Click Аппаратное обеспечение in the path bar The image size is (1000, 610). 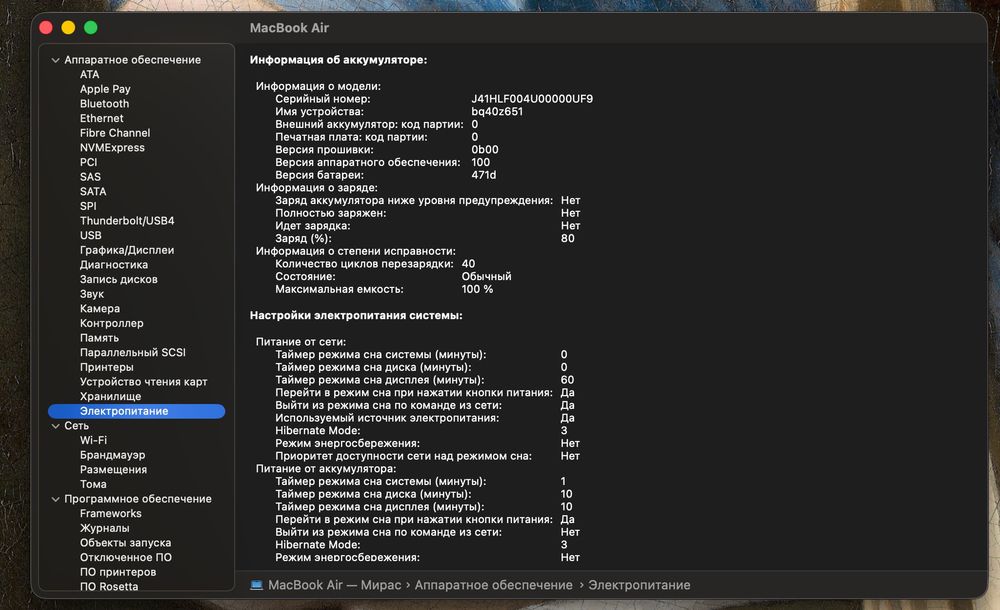494,585
